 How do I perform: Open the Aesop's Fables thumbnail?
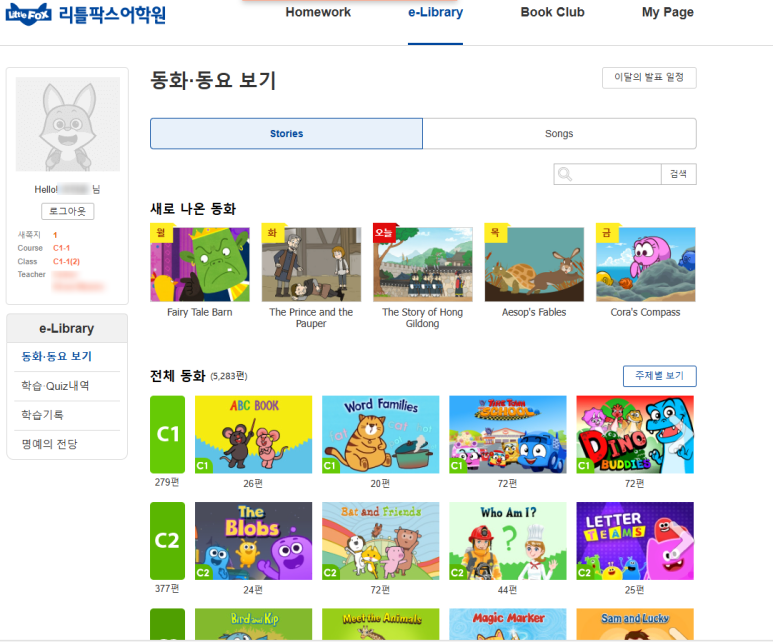pyautogui.click(x=534, y=264)
